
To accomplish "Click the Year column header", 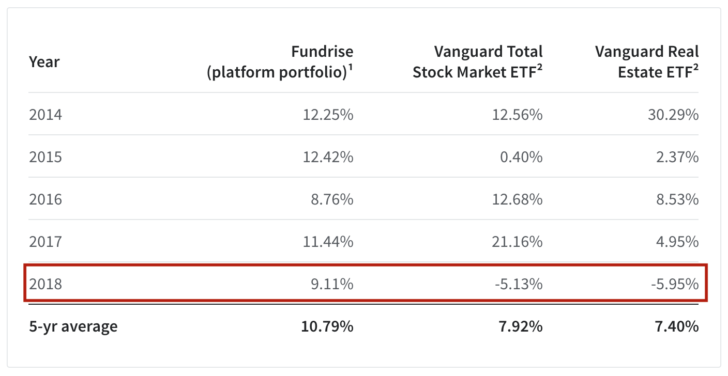I will pyautogui.click(x=44, y=62).
